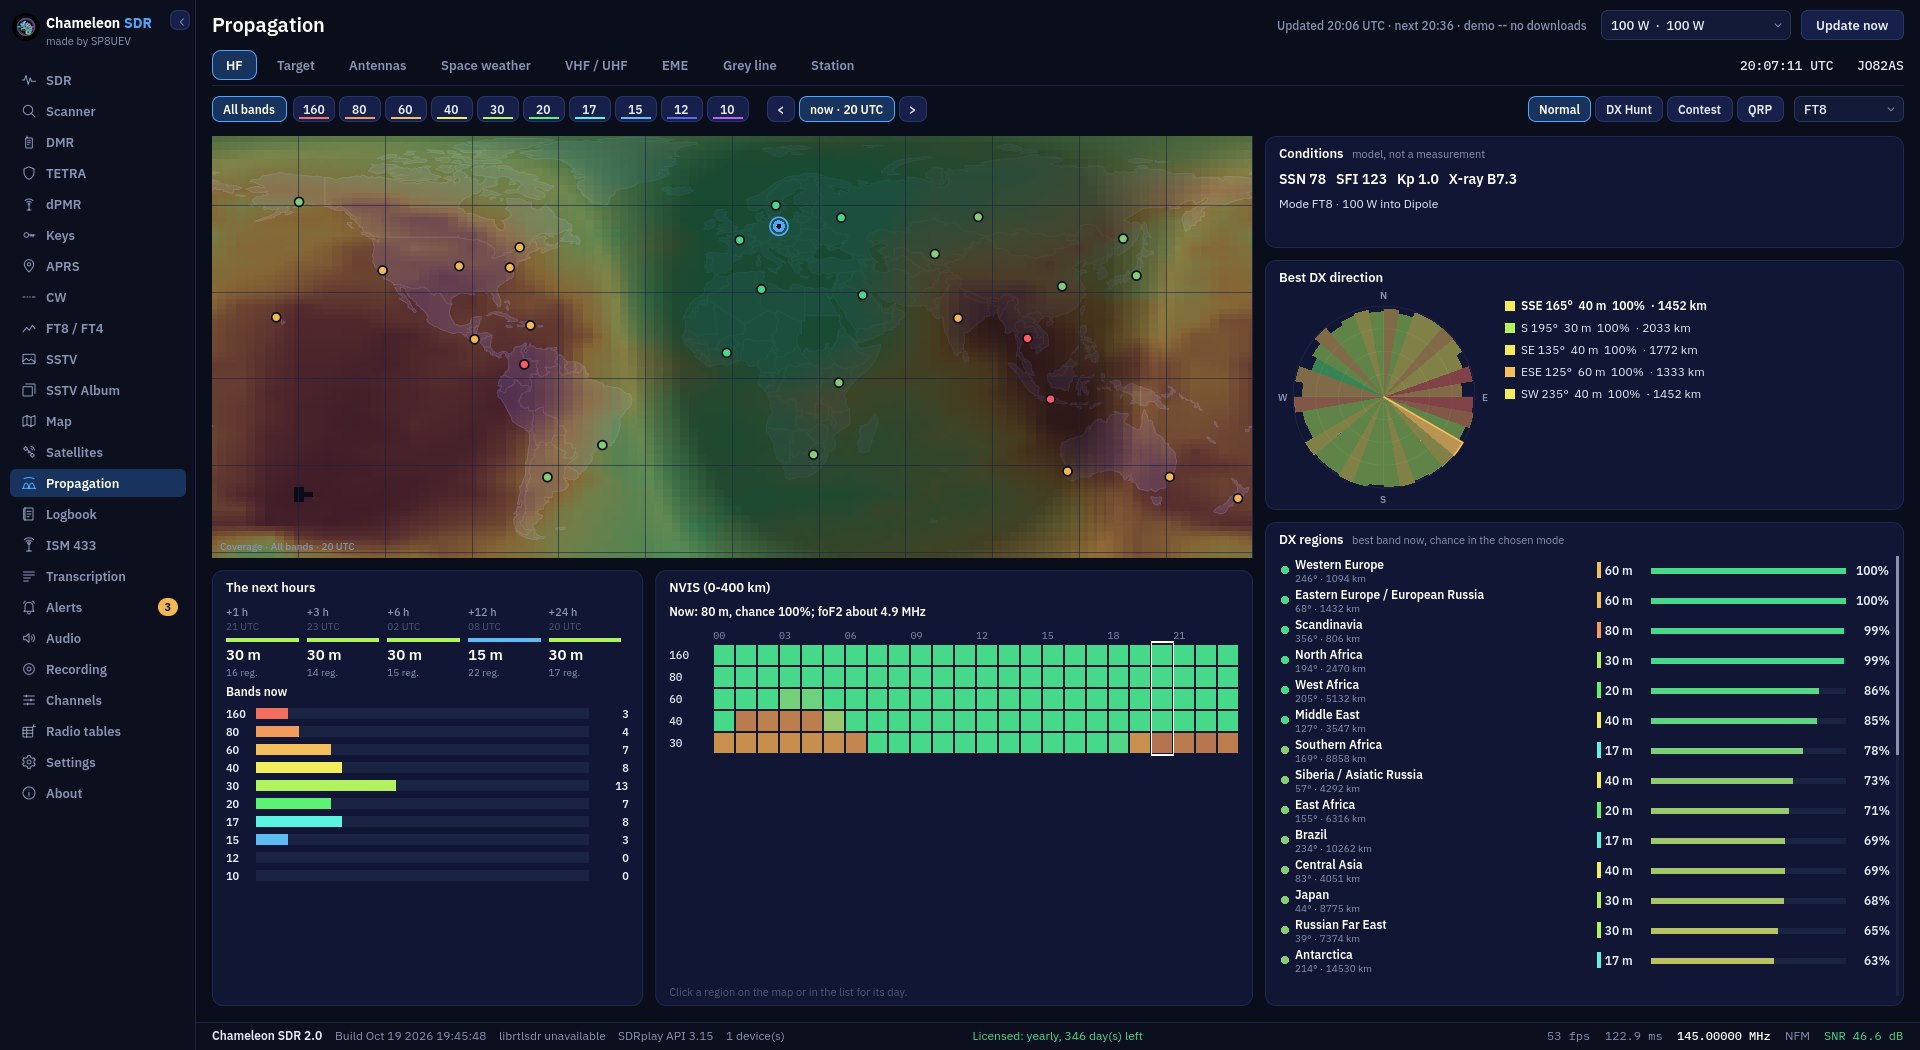The width and height of the screenshot is (1920, 1050).
Task: Select the Satellites icon
Action: point(29,452)
